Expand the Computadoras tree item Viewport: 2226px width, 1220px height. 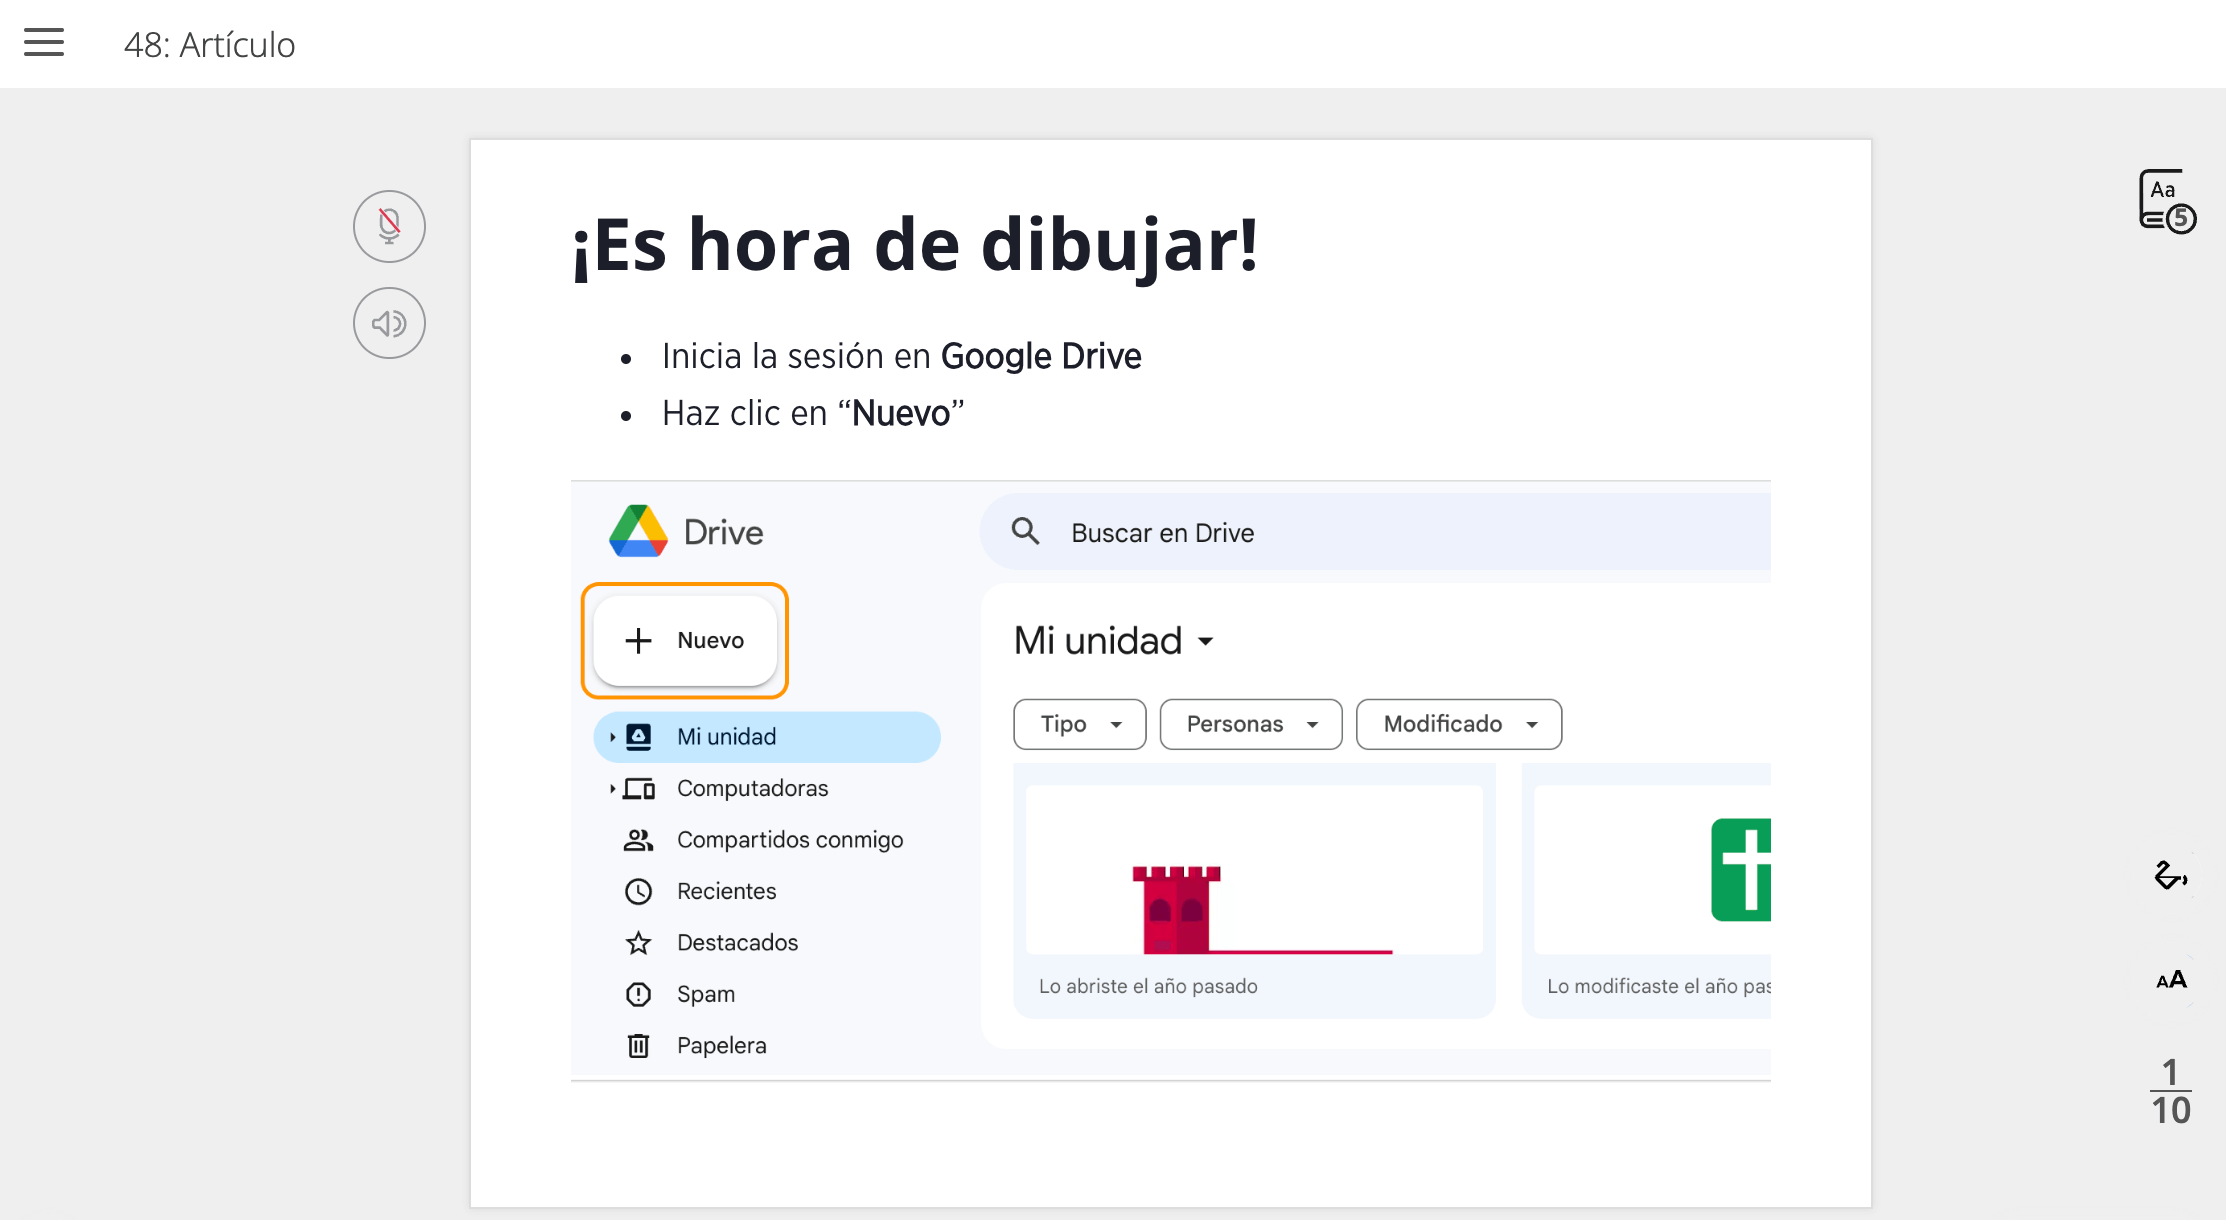coord(613,788)
